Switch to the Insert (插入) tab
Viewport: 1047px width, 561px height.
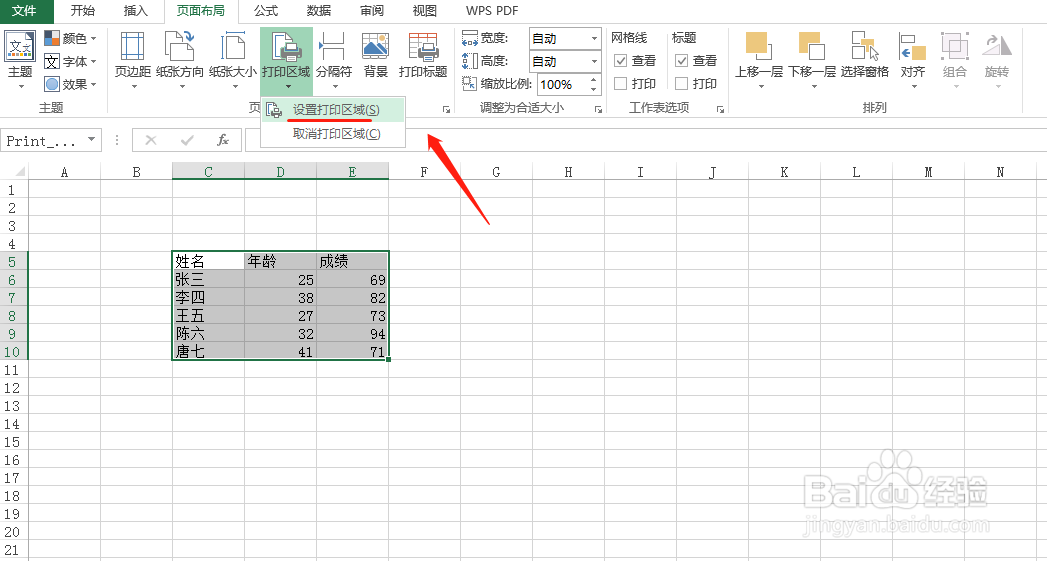pos(136,11)
